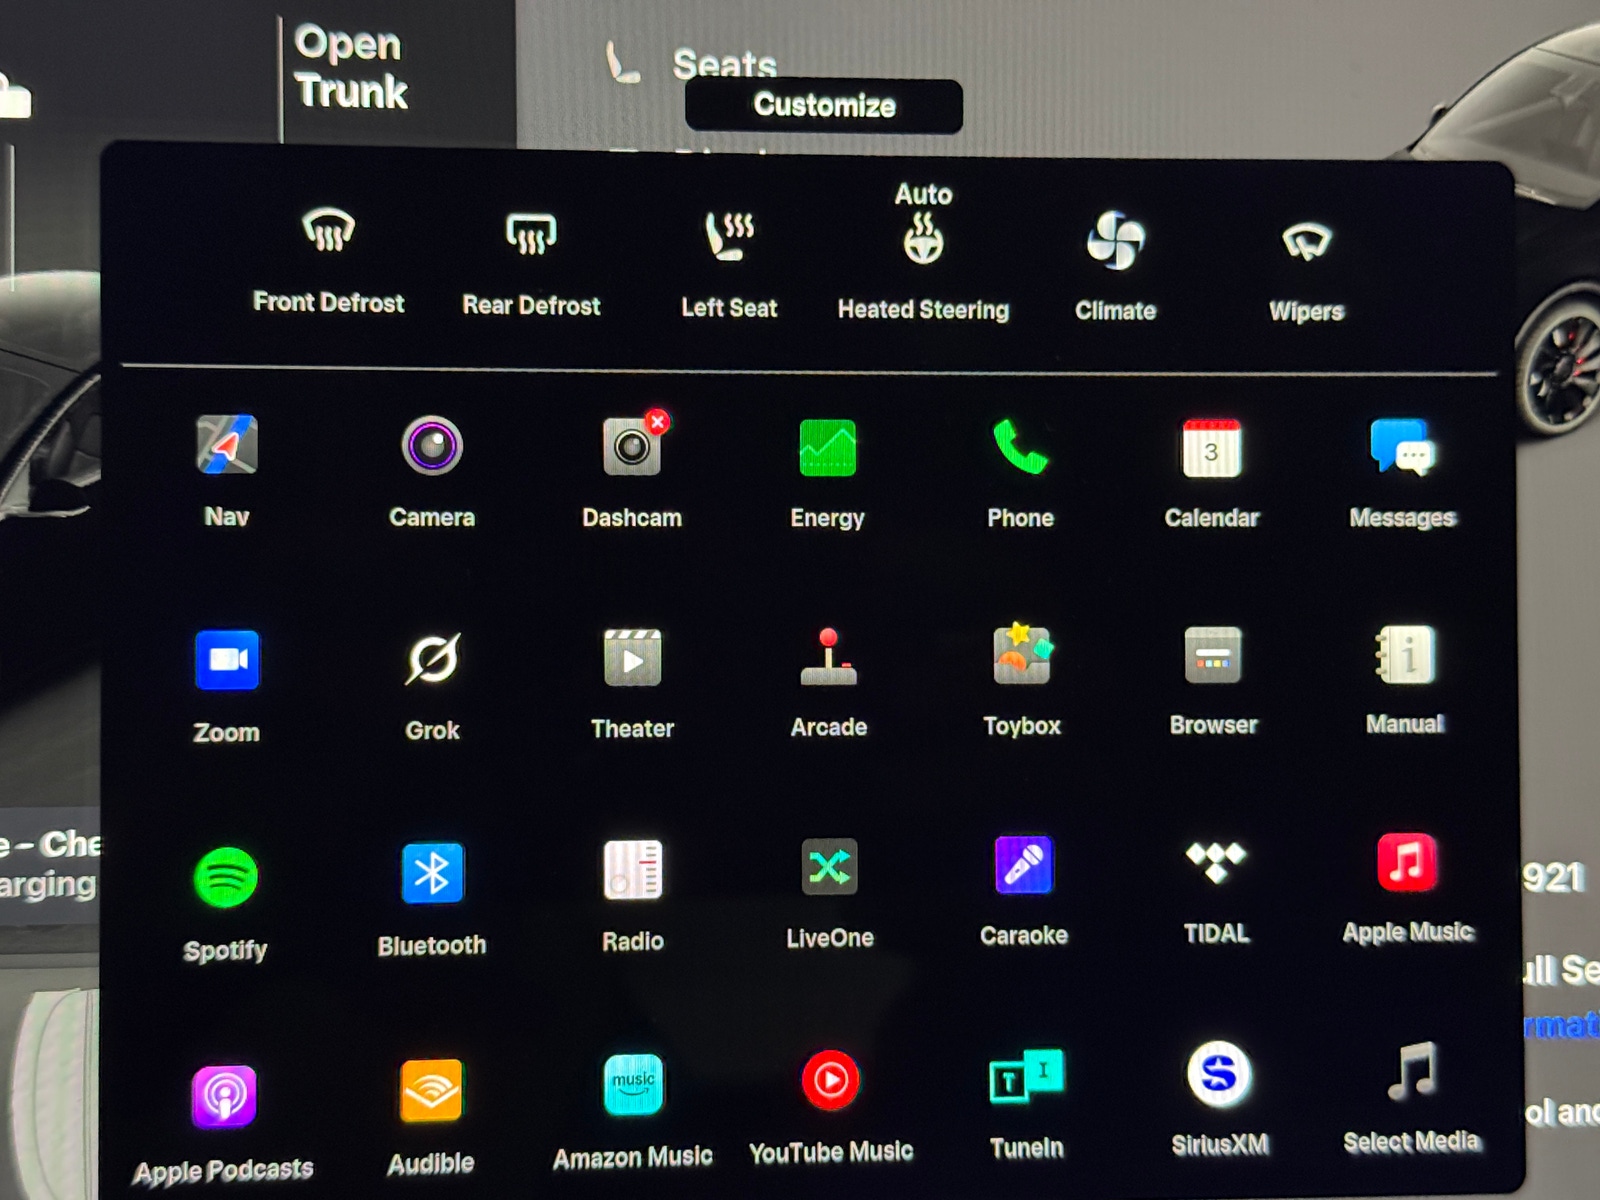Screen dimensions: 1600x1200
Task: Open Select Media
Action: [1411, 1071]
